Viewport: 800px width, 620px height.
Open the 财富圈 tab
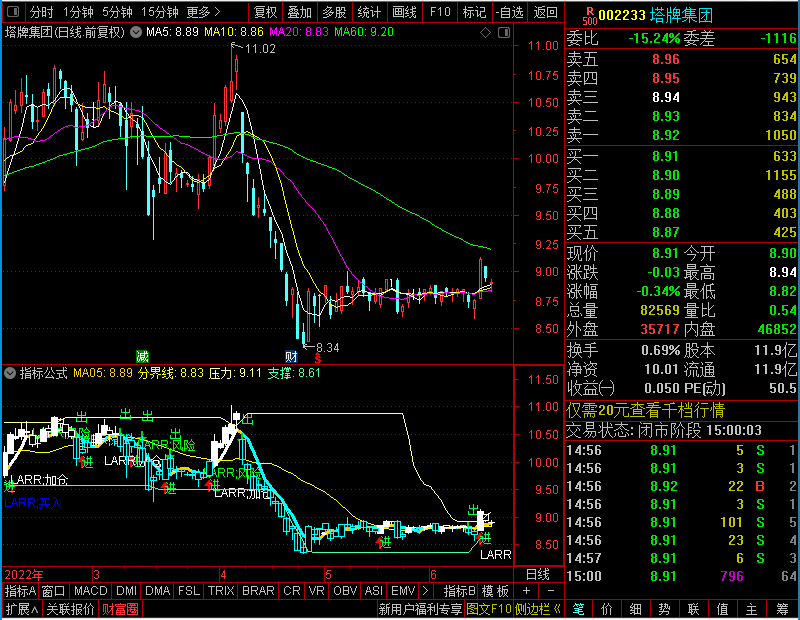120,609
